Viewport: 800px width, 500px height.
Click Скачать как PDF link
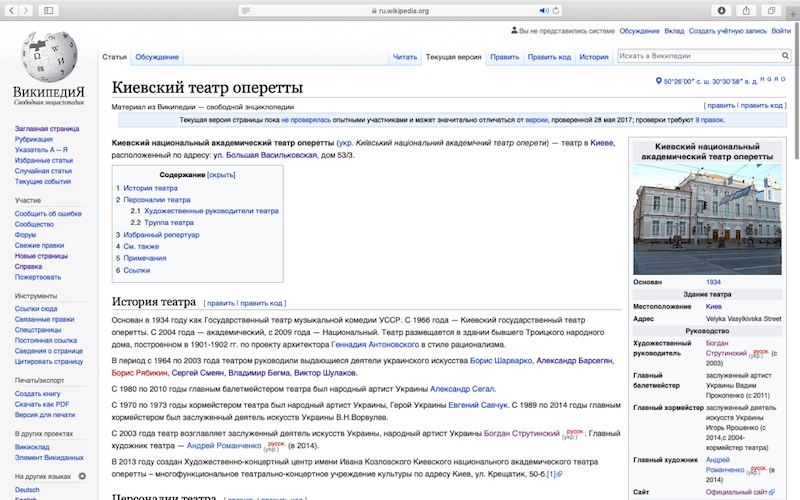click(x=42, y=404)
